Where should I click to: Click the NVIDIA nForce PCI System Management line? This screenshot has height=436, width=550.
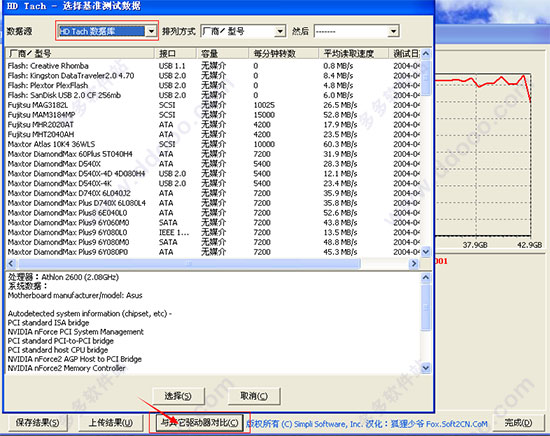click(75, 332)
